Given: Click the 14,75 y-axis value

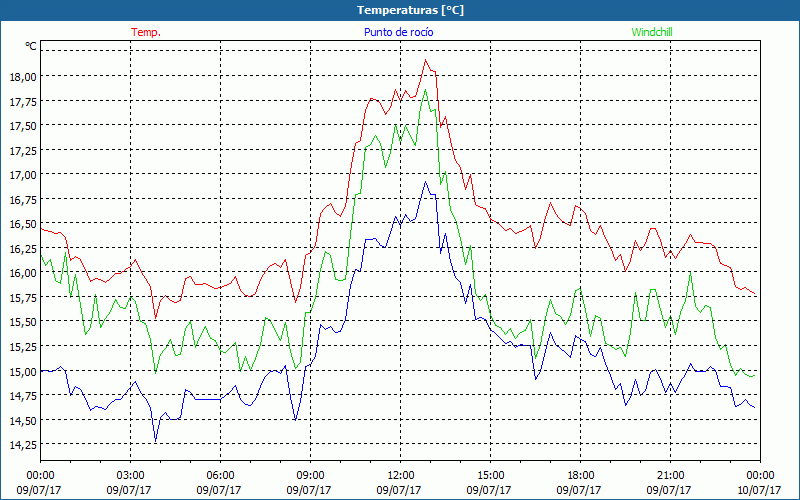Looking at the screenshot, I should click(x=23, y=396).
